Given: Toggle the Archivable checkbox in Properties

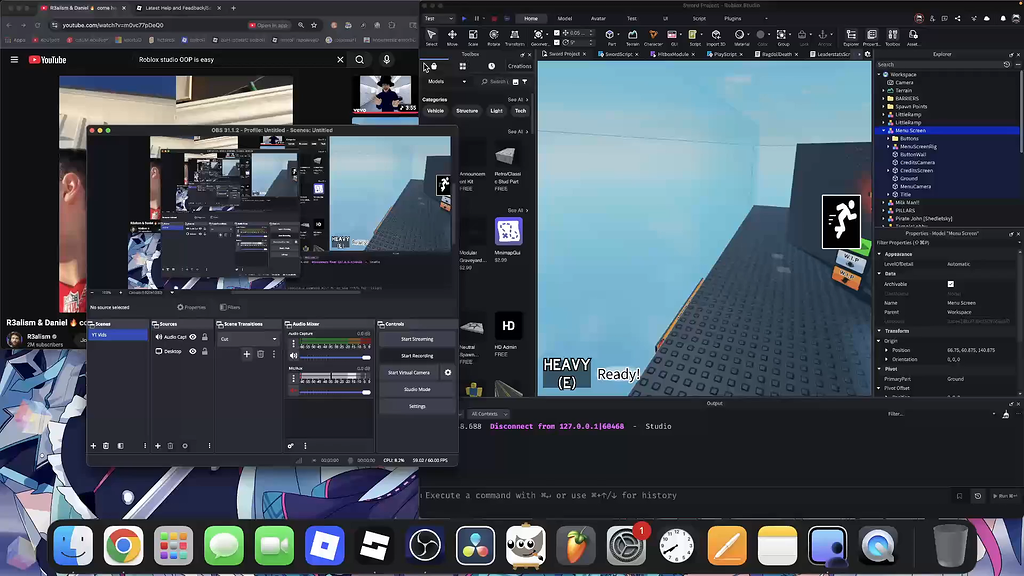Looking at the screenshot, I should point(950,284).
